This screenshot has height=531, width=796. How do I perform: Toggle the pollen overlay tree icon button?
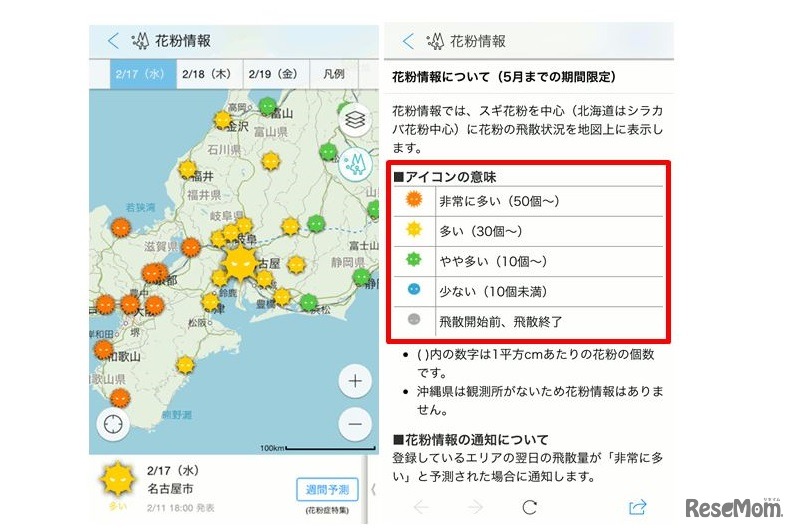coord(355,164)
